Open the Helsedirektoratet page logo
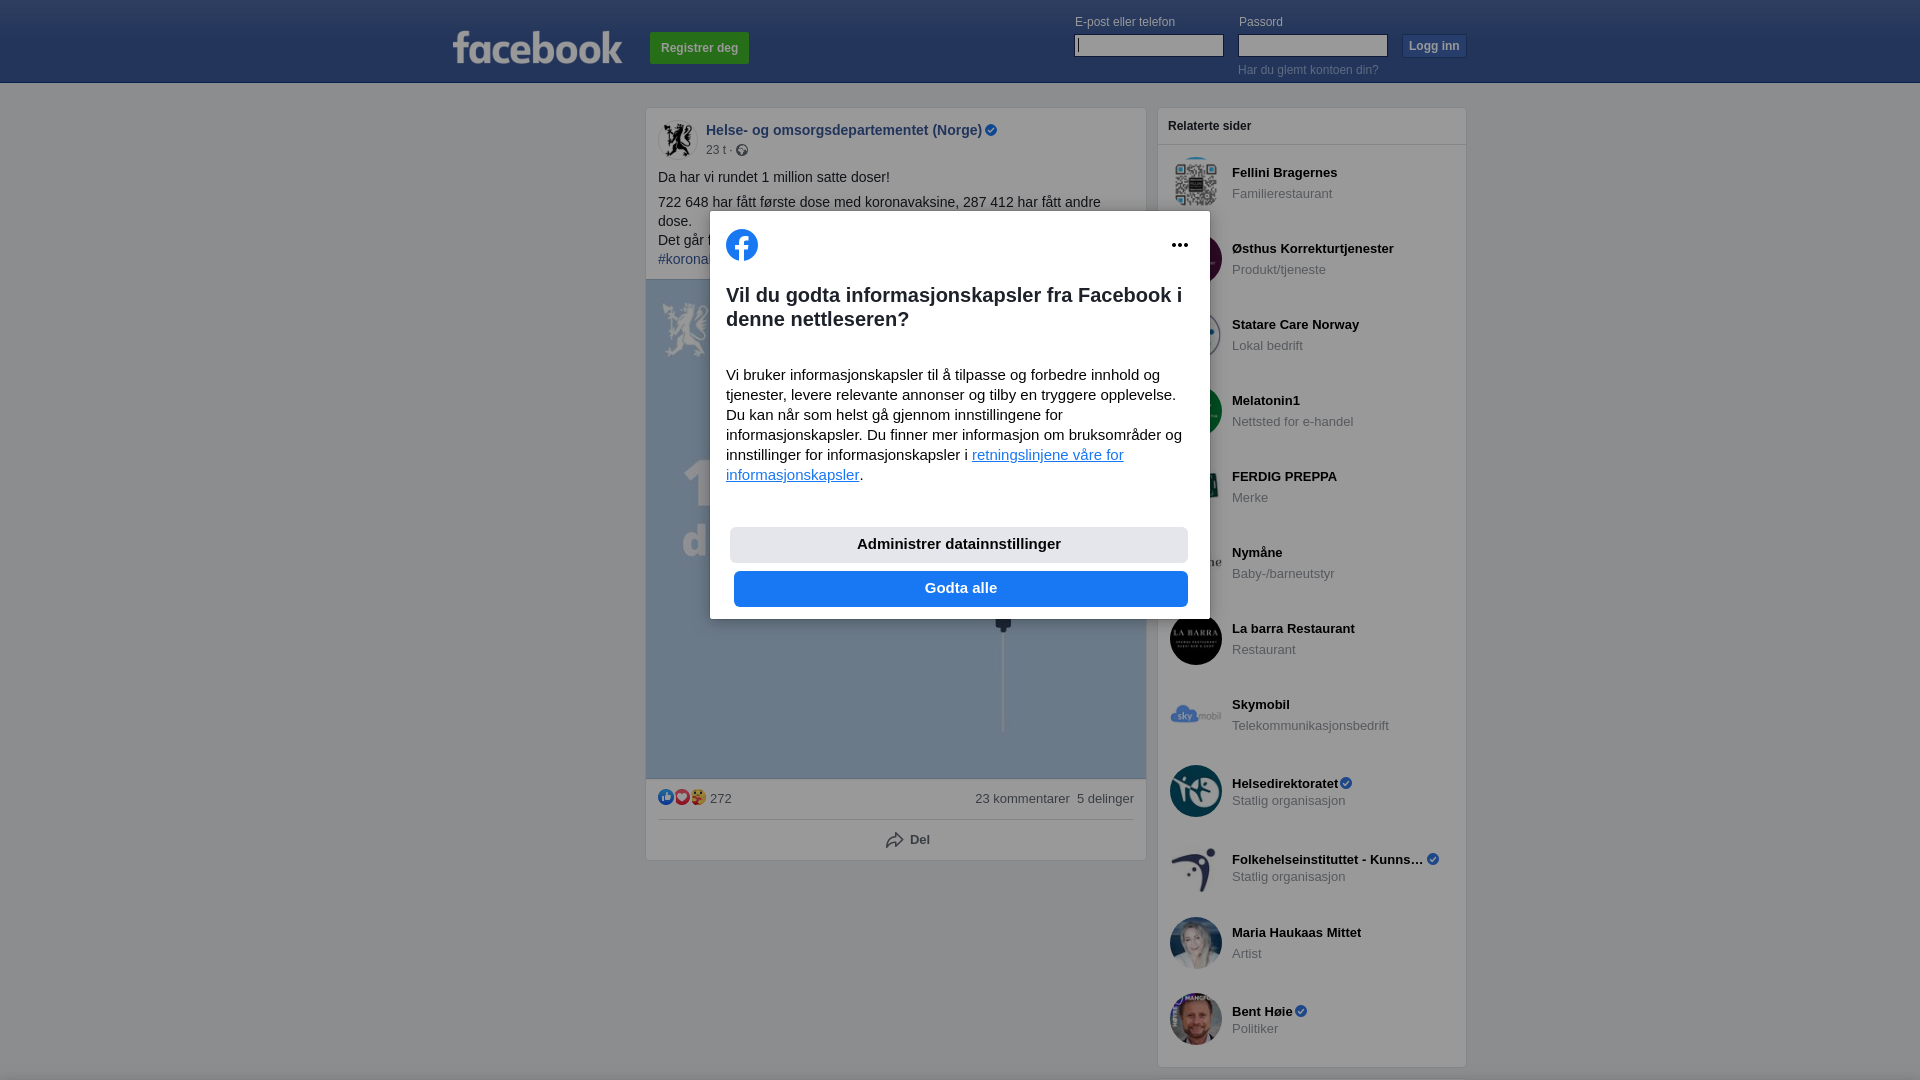The height and width of the screenshot is (1080, 1920). [x=1196, y=791]
